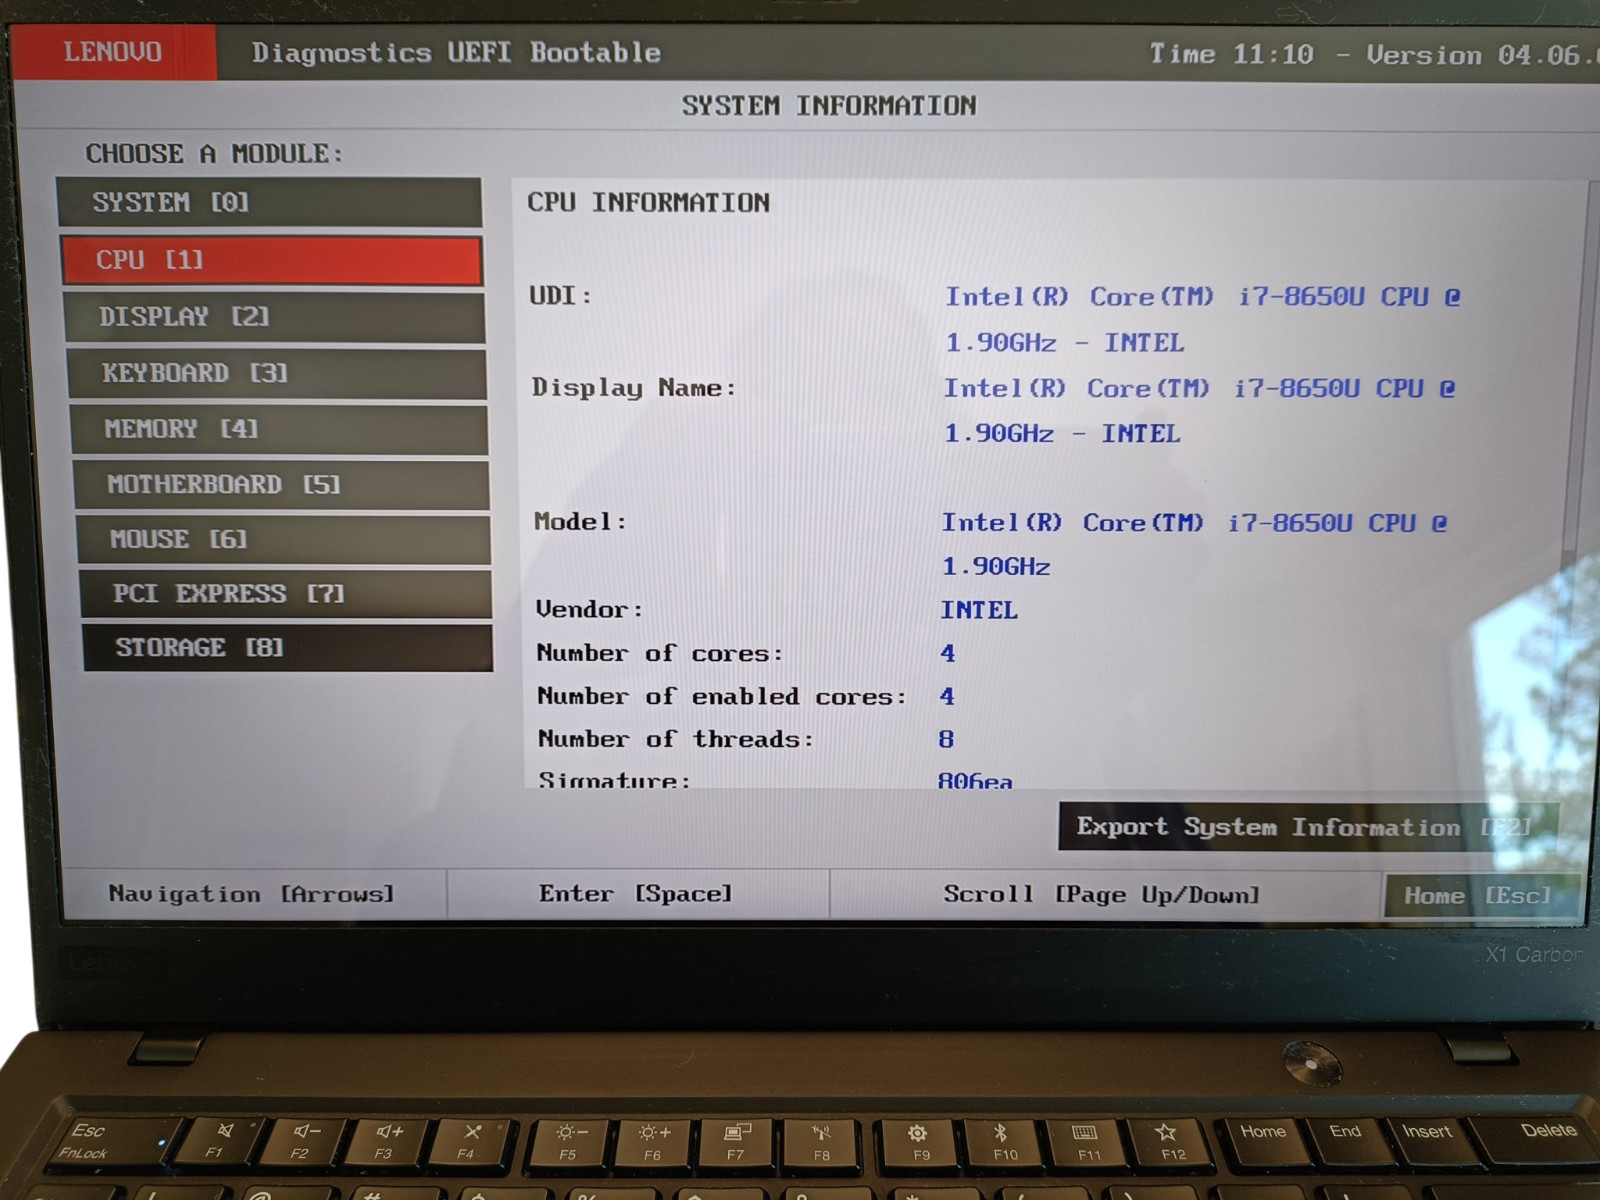This screenshot has height=1200, width=1600.
Task: Click the Display Name label
Action: click(x=634, y=388)
